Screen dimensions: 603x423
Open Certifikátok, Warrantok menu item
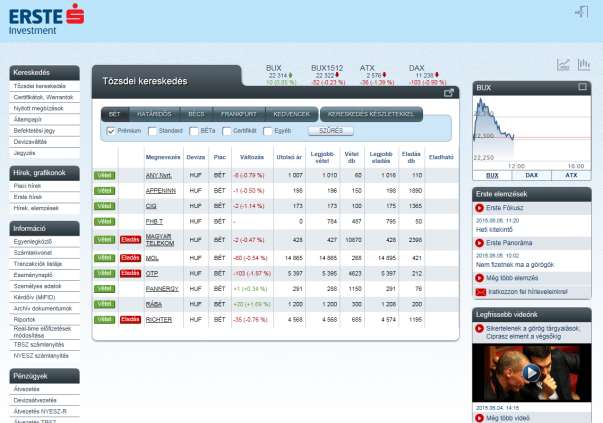(x=43, y=97)
